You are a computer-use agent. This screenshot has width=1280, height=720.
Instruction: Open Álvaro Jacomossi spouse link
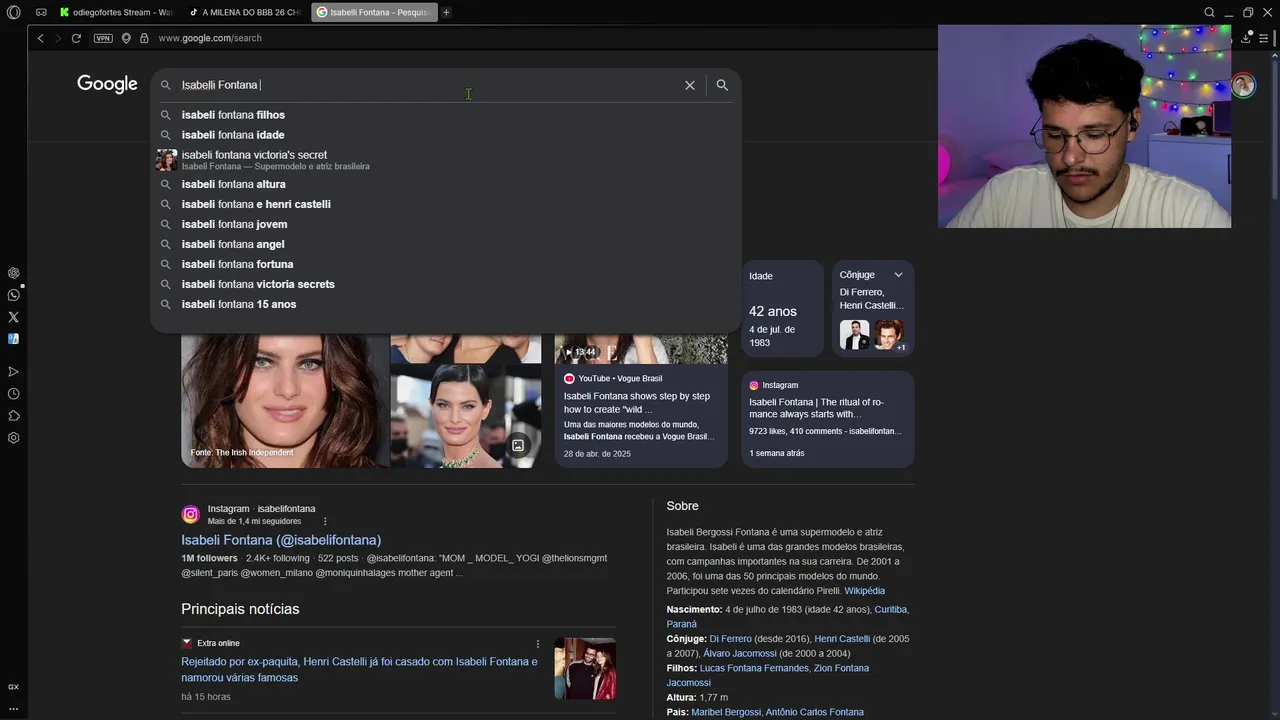pos(740,654)
